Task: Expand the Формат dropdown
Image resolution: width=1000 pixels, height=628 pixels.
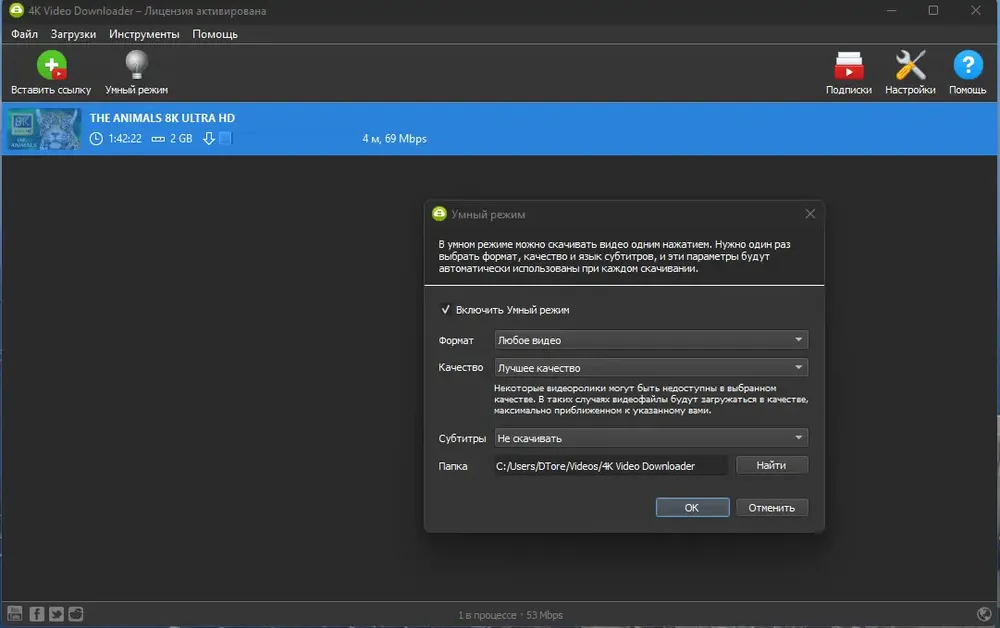Action: click(651, 340)
